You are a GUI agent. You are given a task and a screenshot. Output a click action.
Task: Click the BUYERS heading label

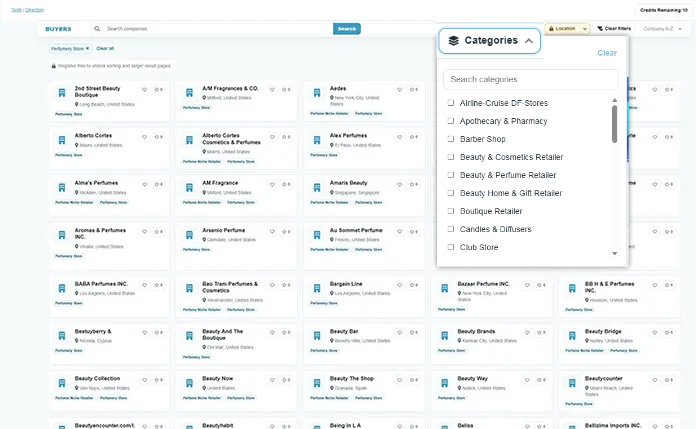coord(58,29)
